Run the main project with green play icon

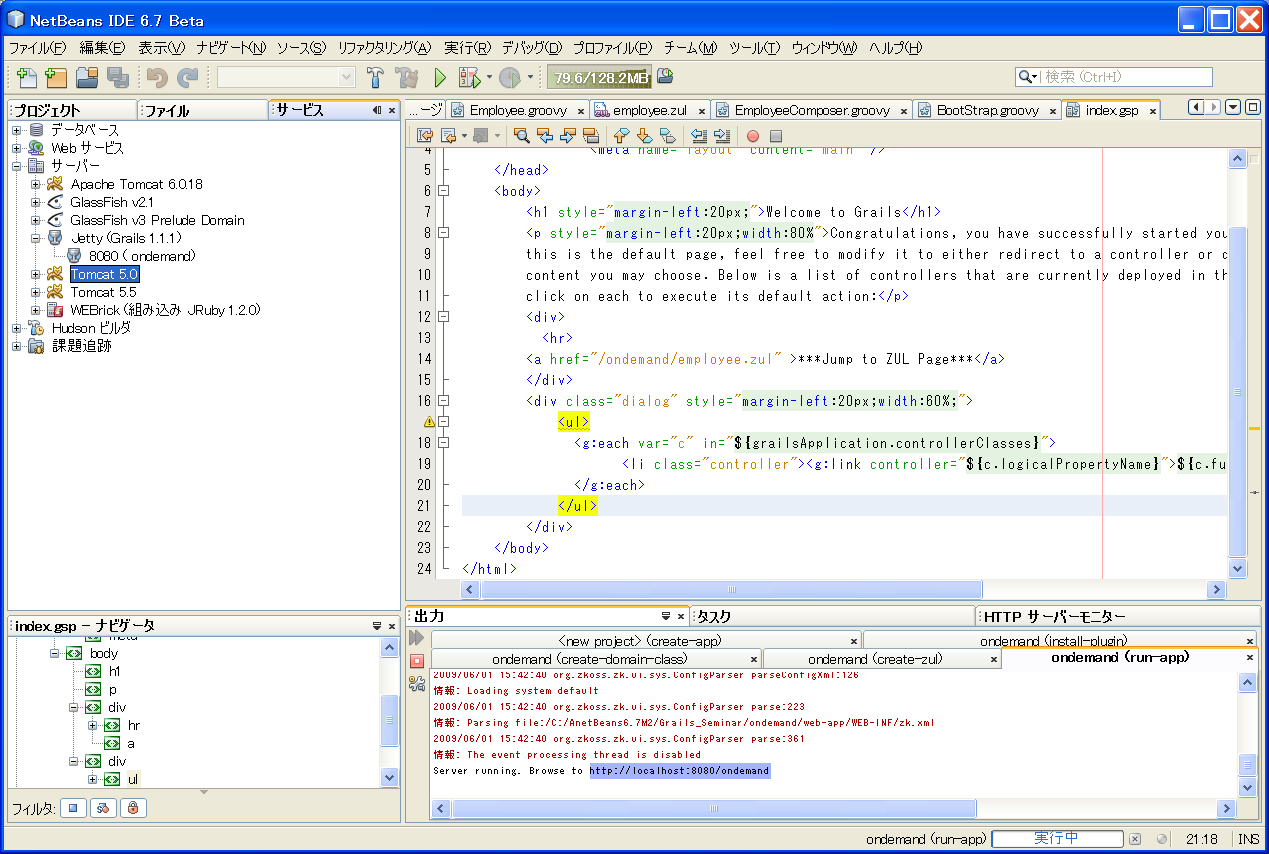click(439, 77)
